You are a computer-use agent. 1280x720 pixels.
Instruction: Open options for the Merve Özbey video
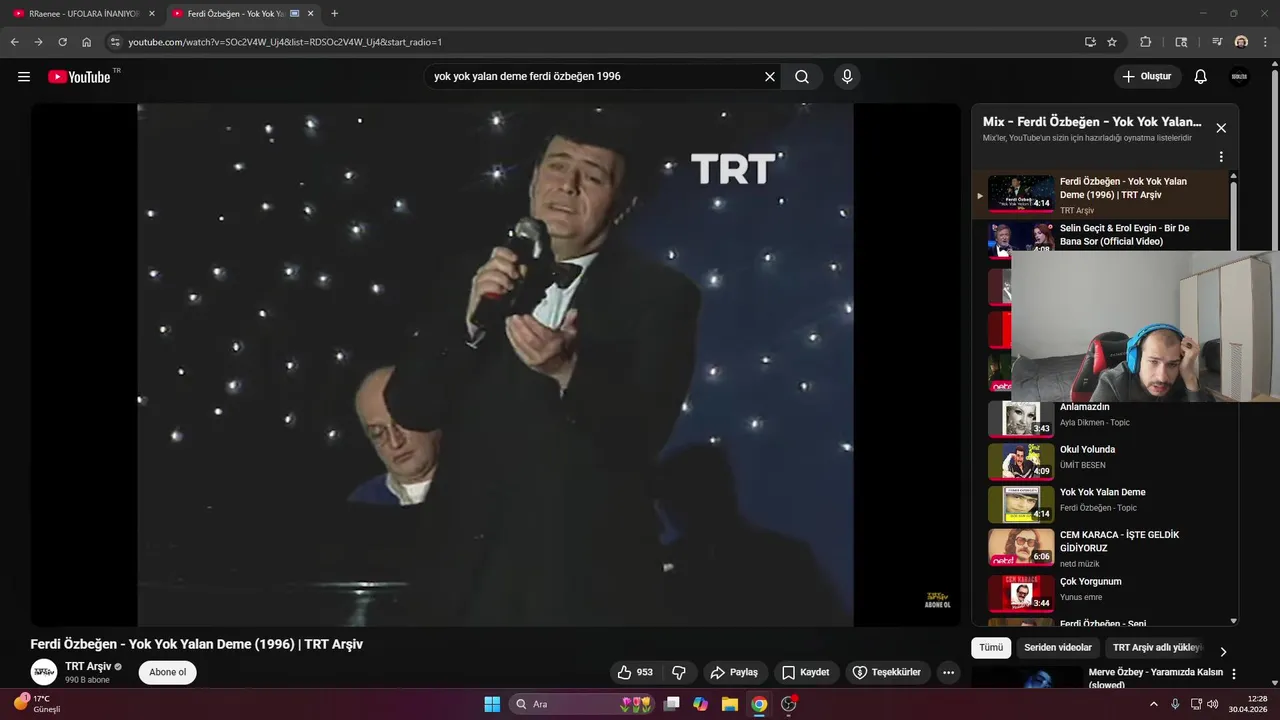pos(1234,674)
